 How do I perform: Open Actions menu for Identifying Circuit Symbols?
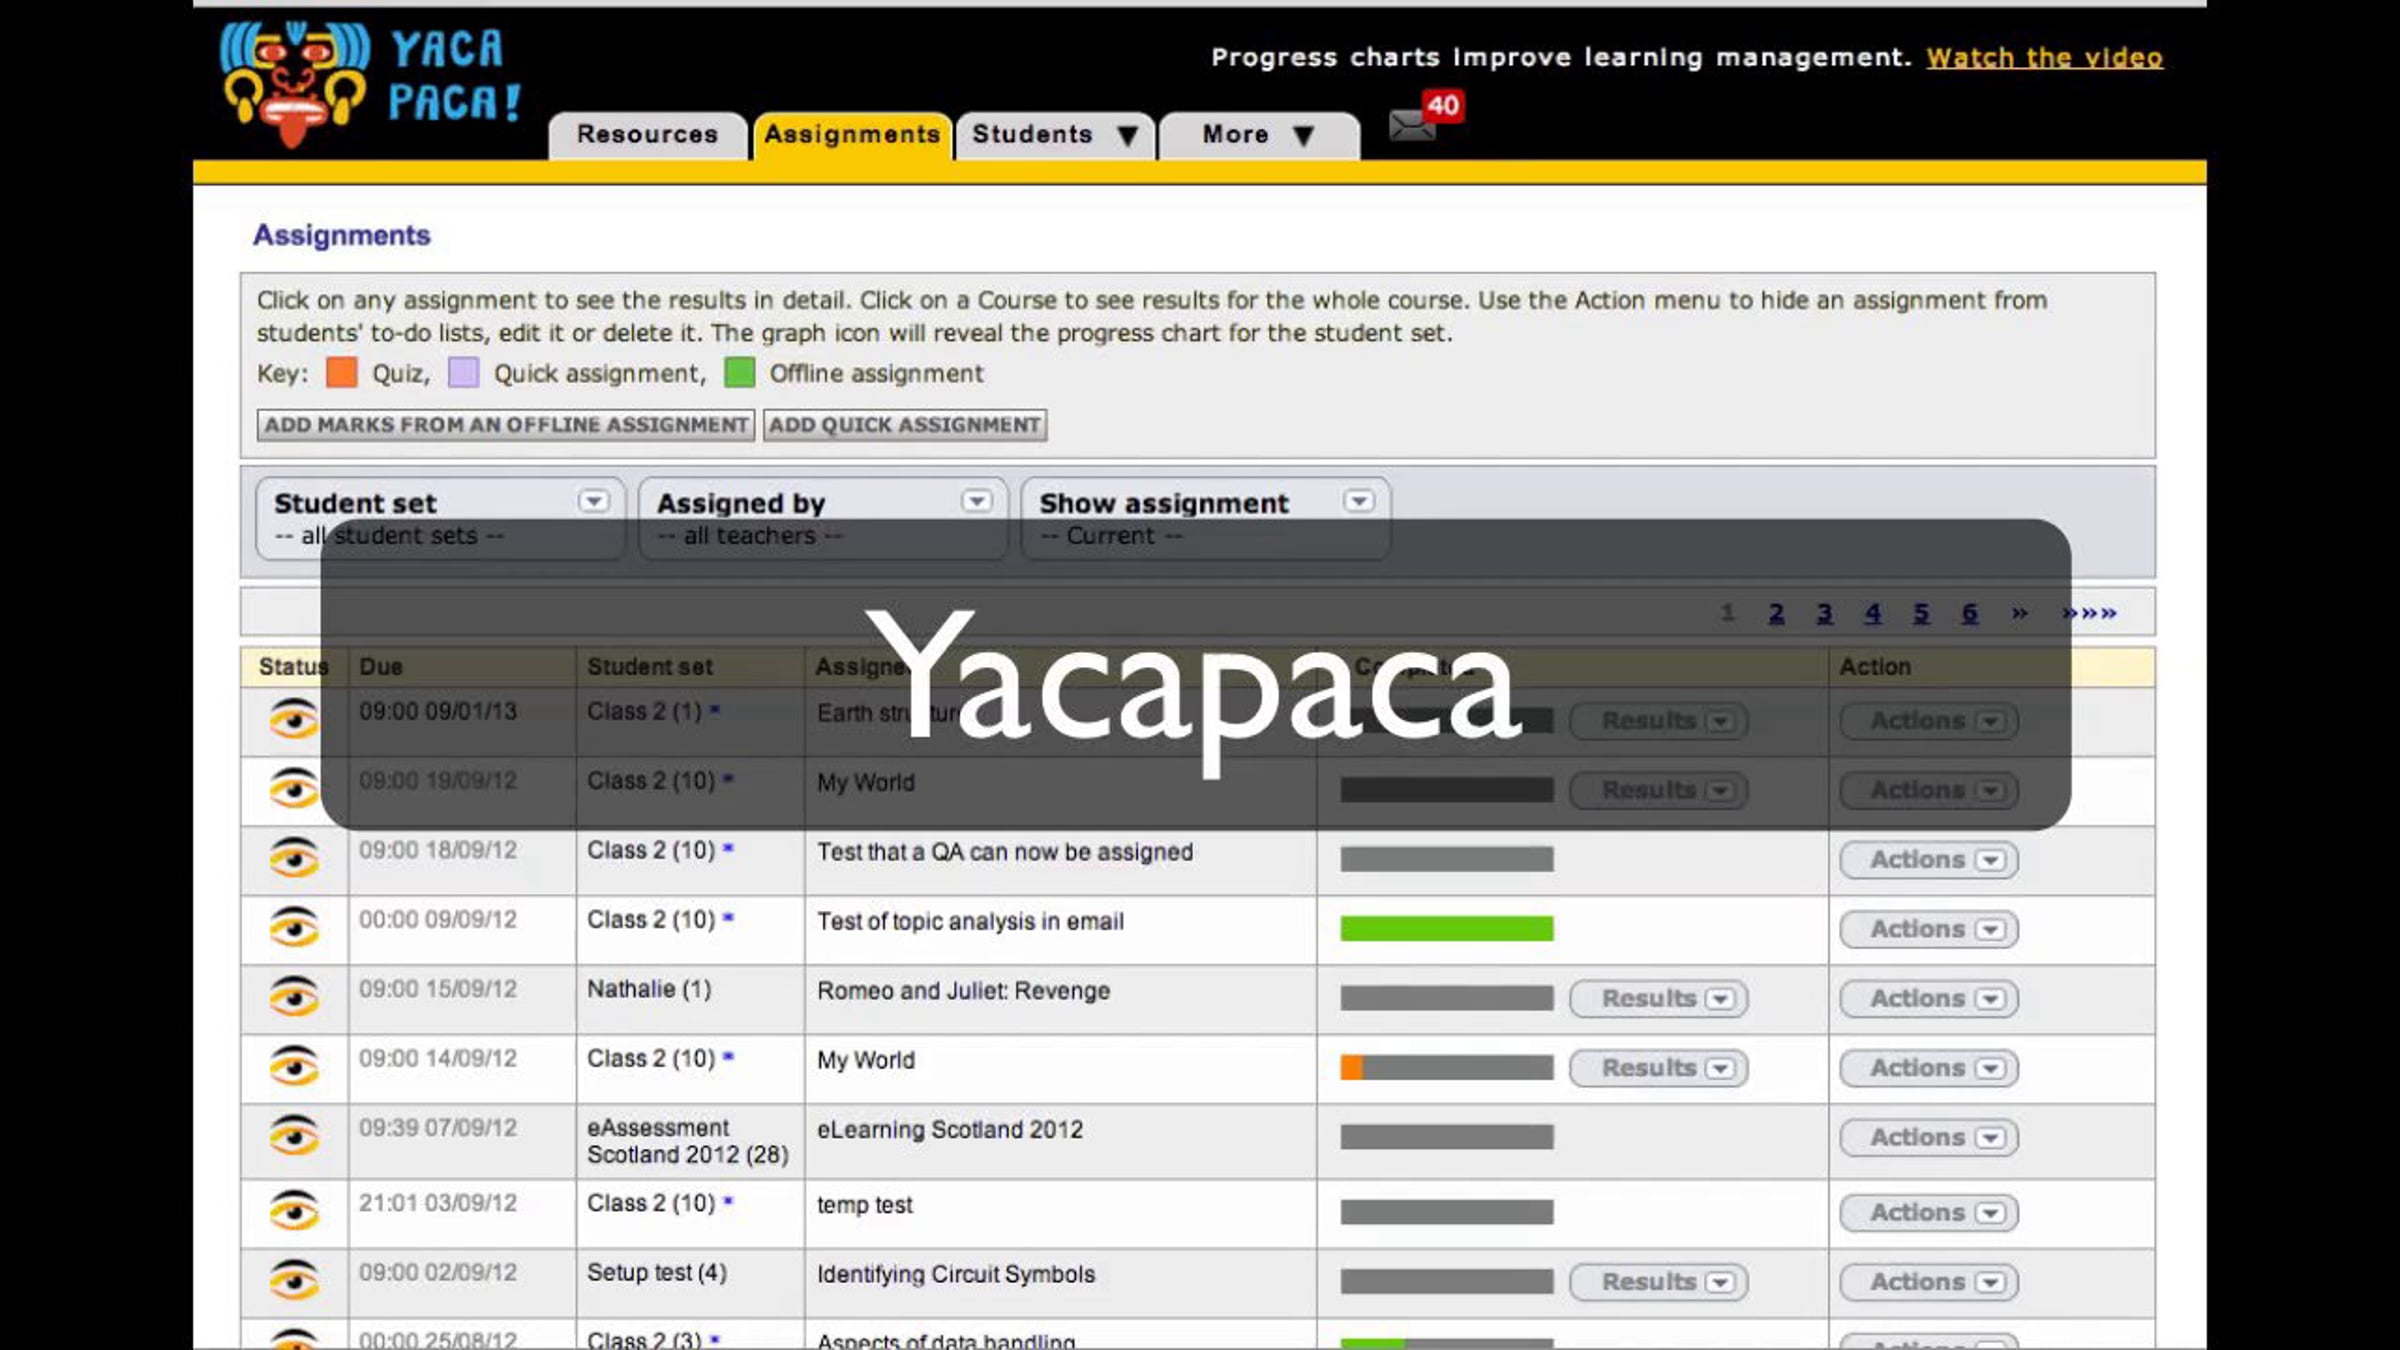pyautogui.click(x=1929, y=1282)
